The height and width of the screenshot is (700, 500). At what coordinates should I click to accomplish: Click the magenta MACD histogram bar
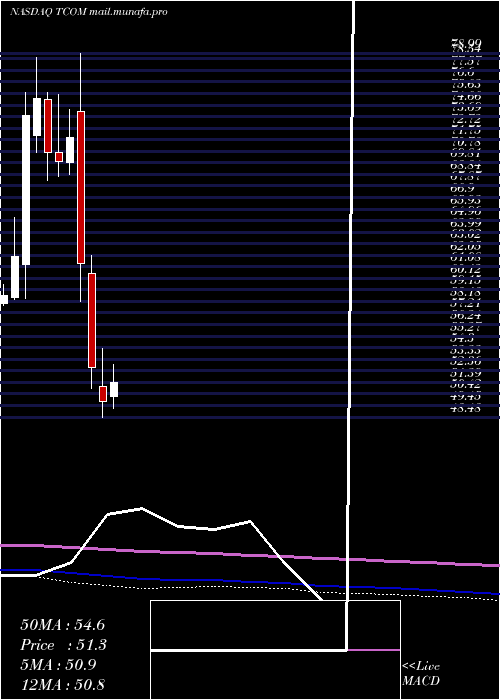click(374, 650)
